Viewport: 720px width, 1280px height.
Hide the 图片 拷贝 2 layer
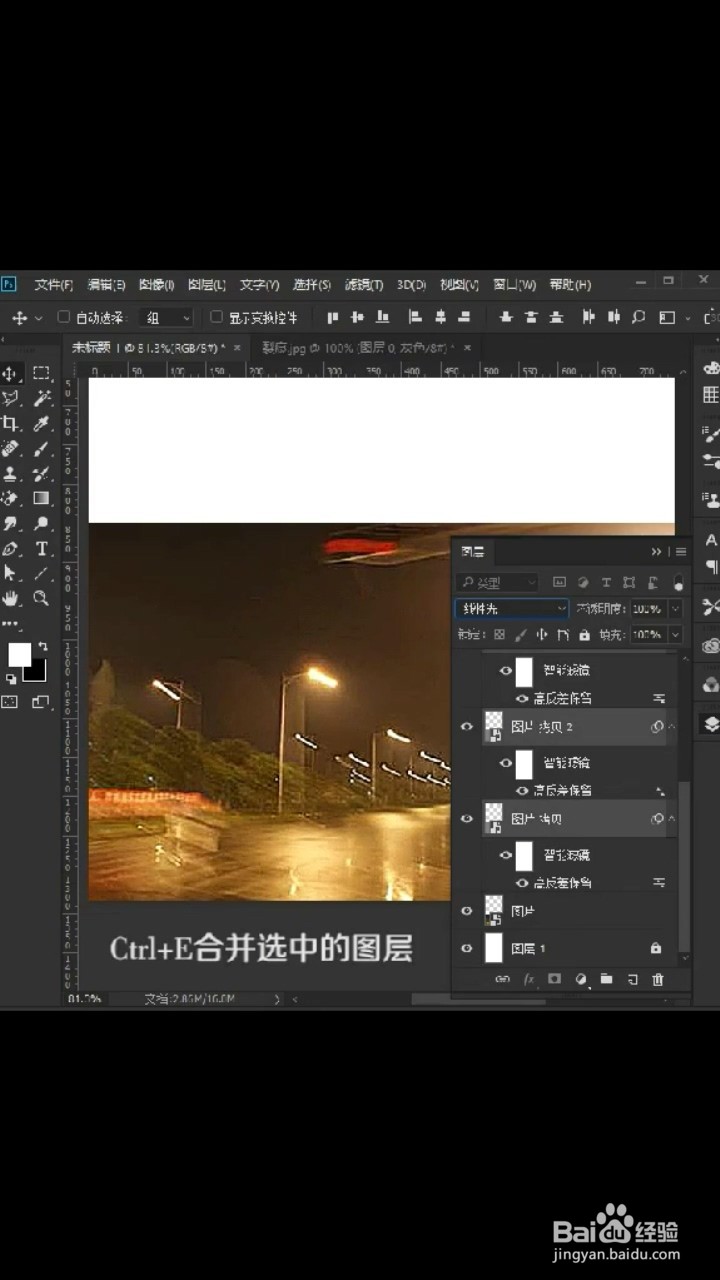tap(466, 727)
